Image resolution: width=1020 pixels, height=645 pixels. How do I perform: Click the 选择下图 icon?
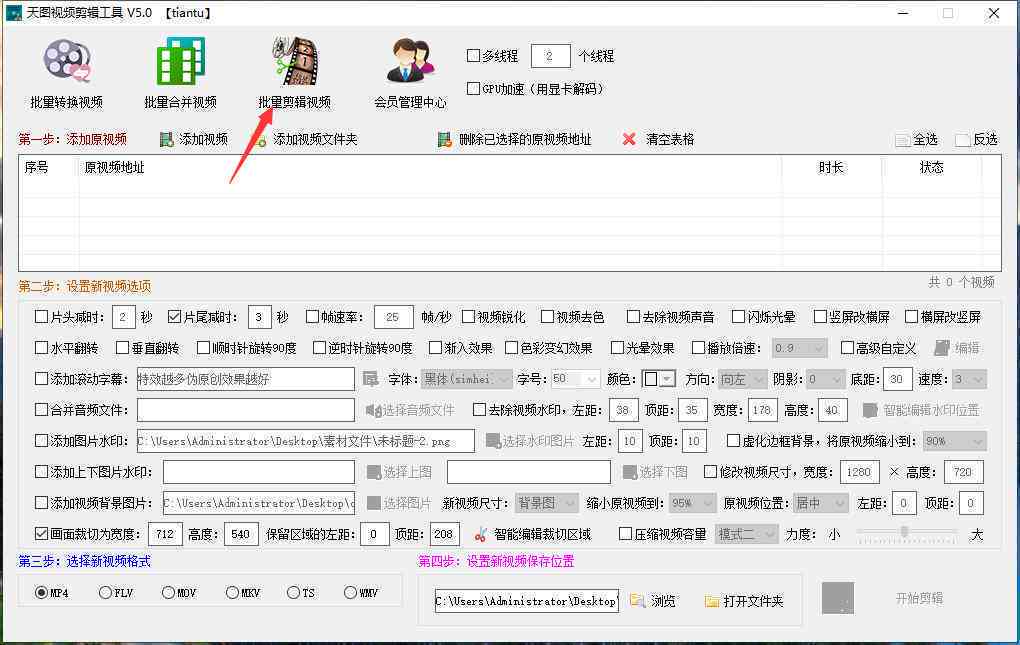630,472
